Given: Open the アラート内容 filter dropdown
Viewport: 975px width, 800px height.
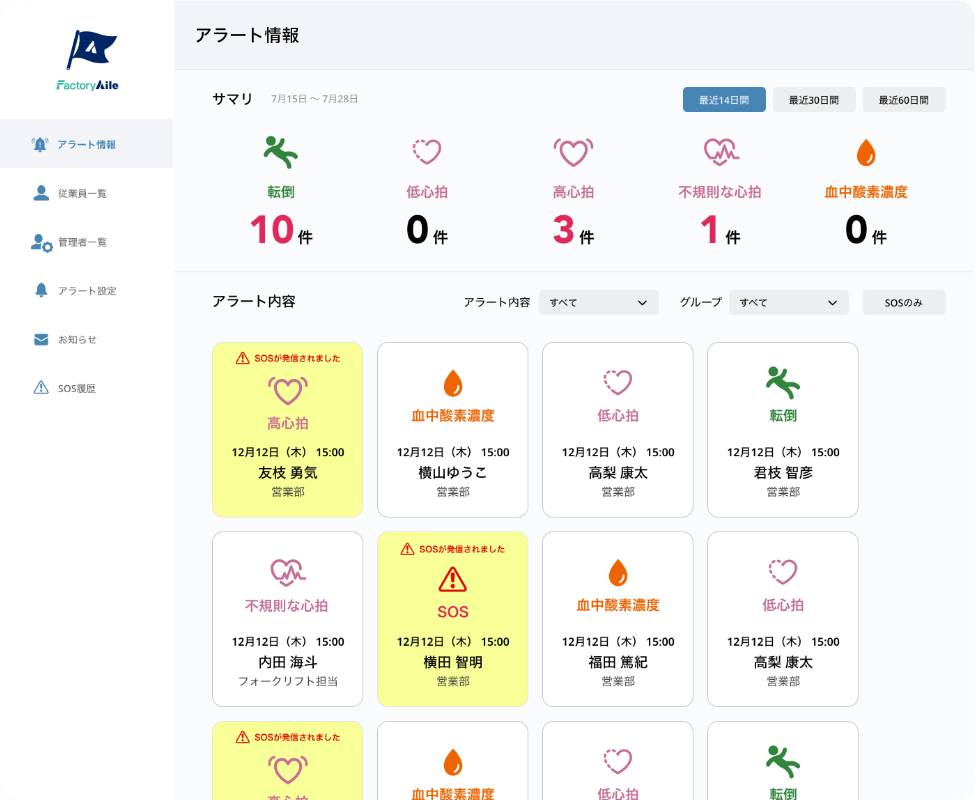Looking at the screenshot, I should (x=598, y=302).
